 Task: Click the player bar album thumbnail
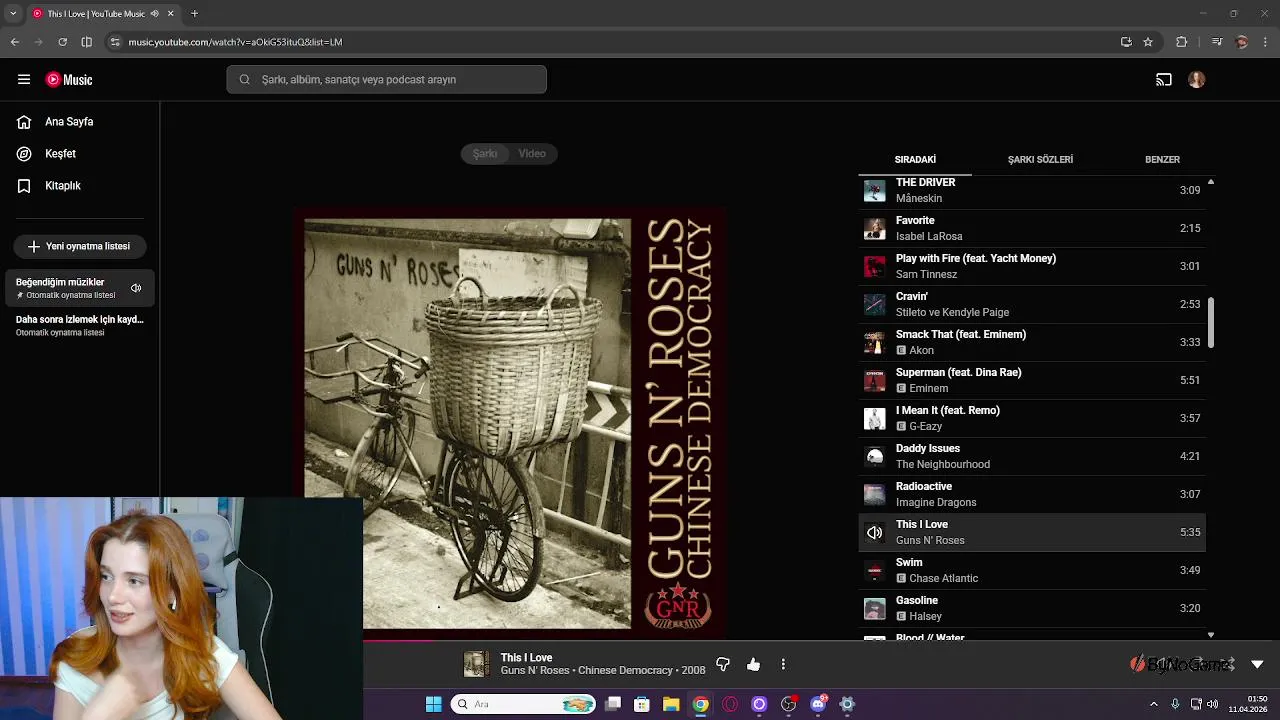coord(476,664)
